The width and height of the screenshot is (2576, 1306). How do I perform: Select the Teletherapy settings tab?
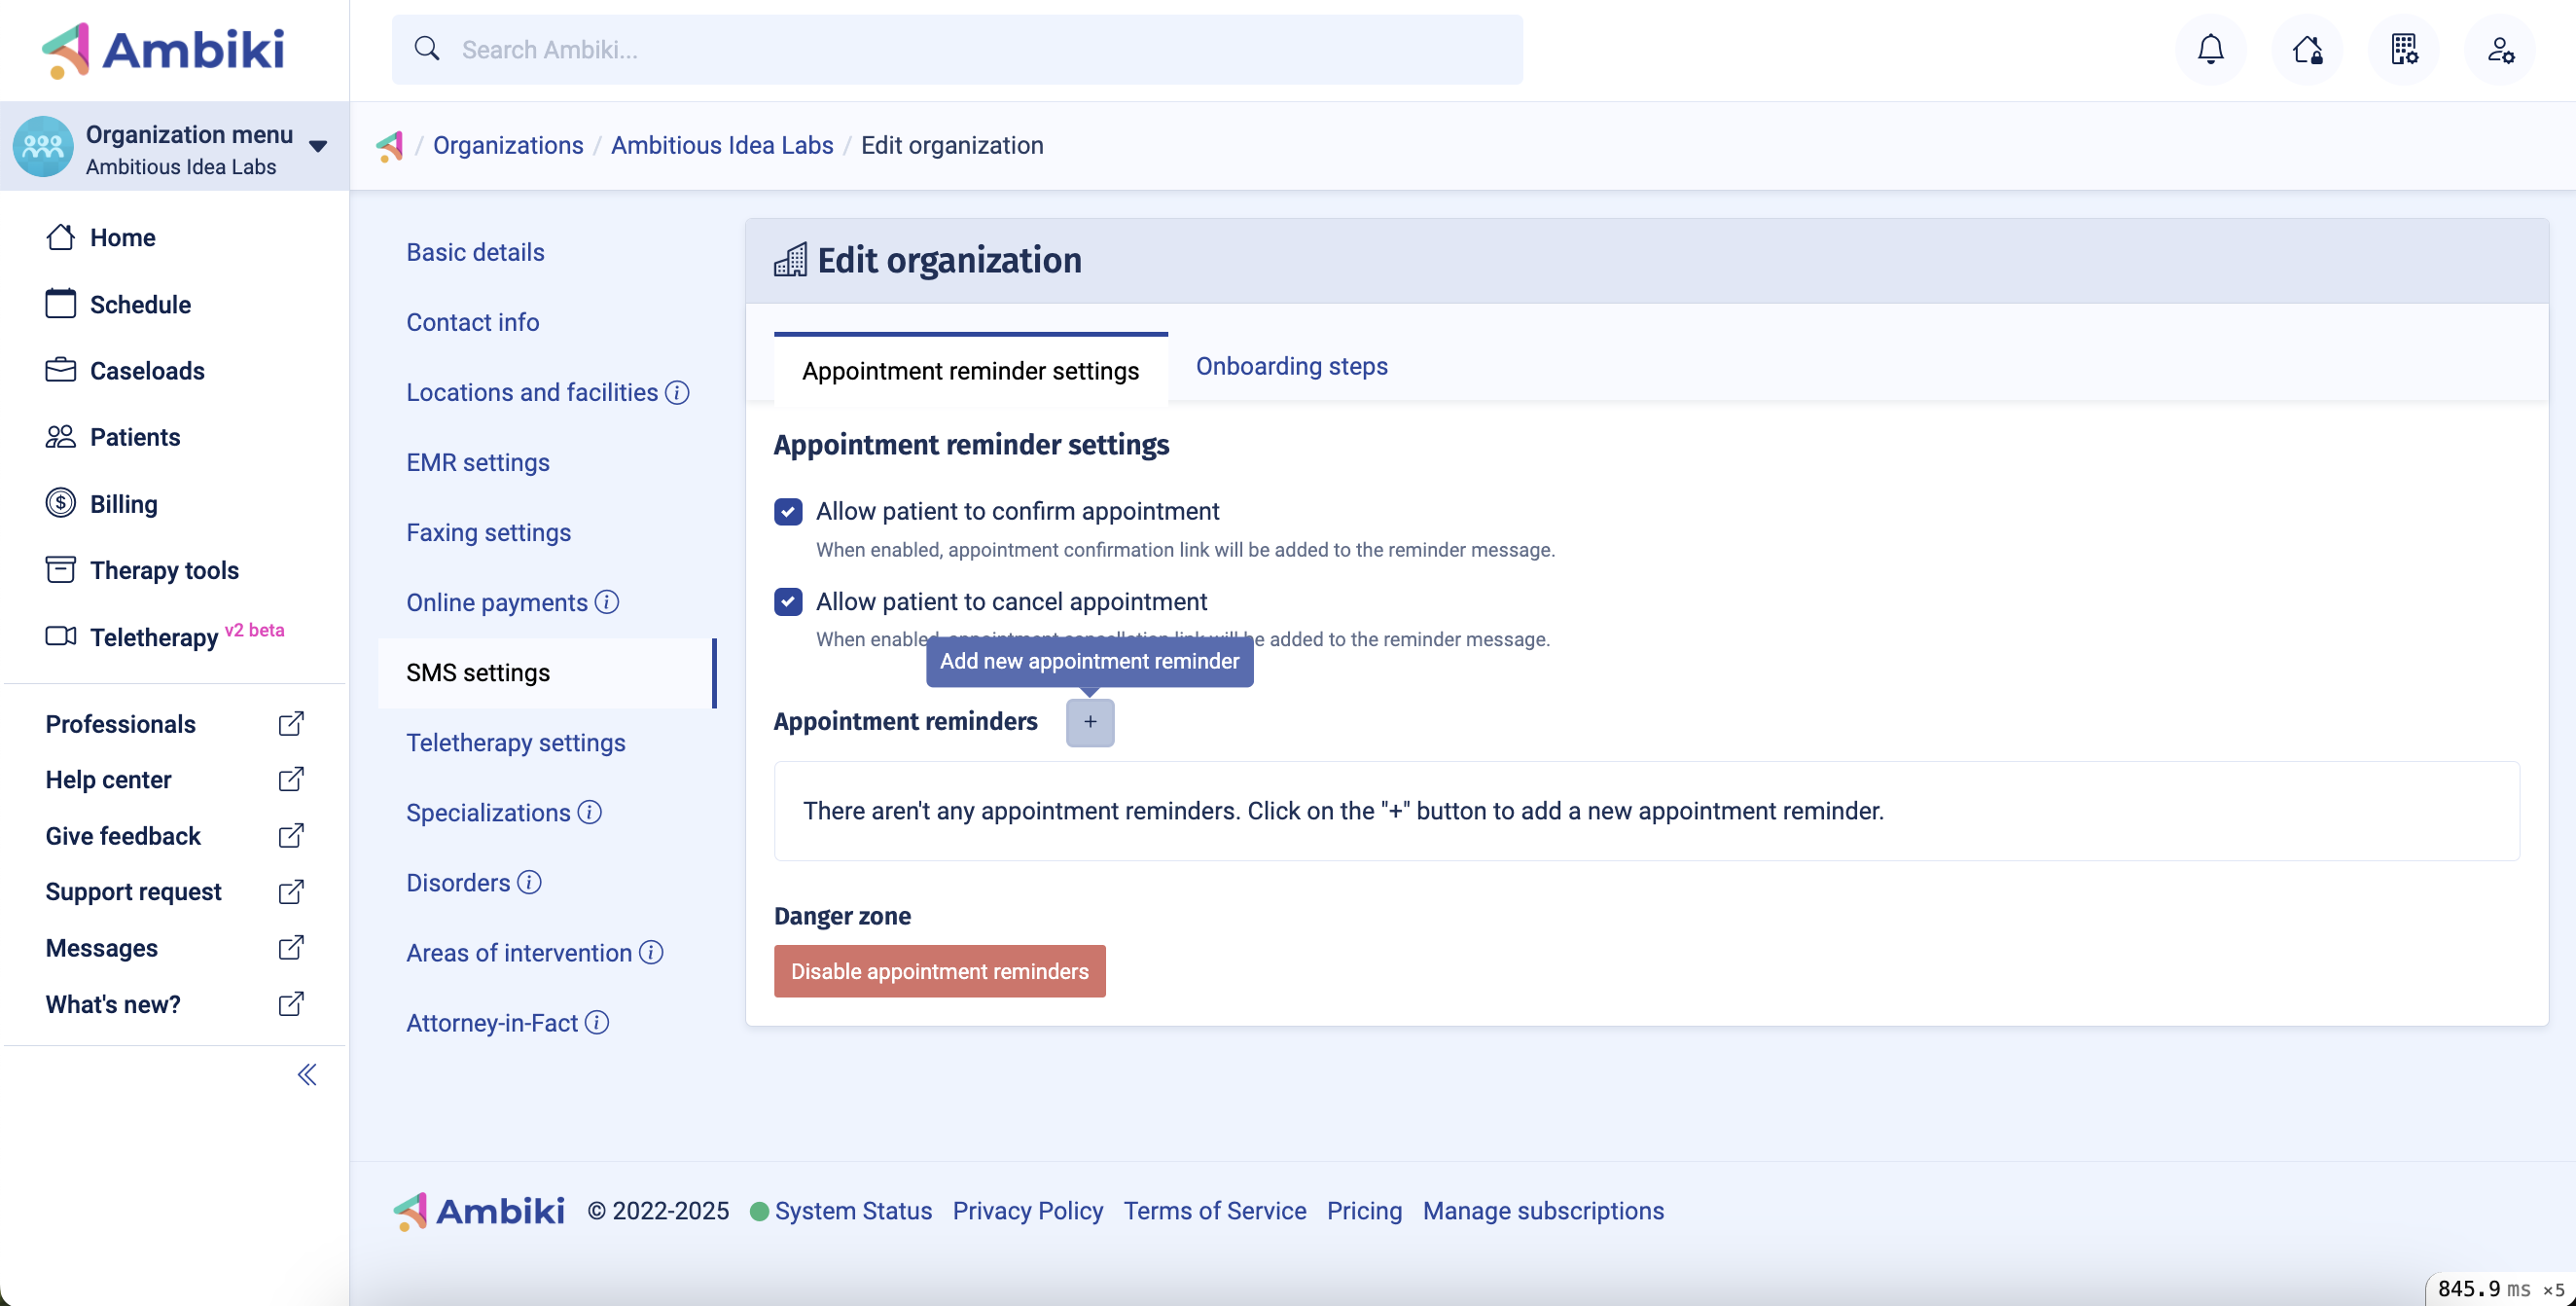[516, 742]
